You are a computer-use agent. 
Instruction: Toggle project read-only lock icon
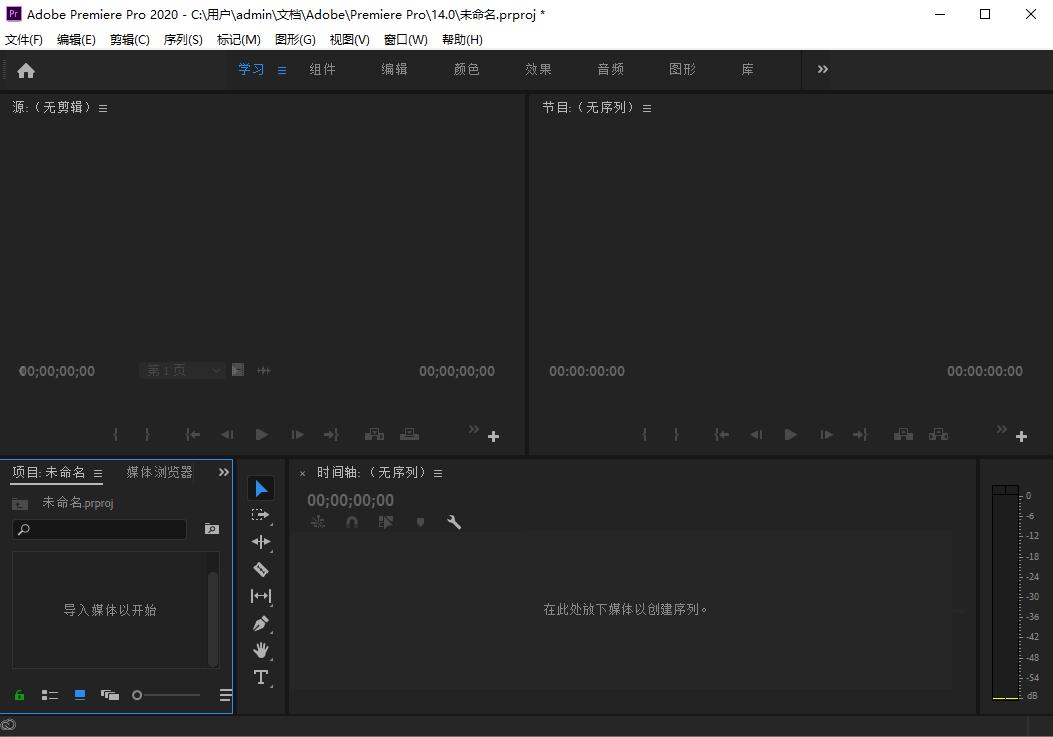pyautogui.click(x=19, y=695)
